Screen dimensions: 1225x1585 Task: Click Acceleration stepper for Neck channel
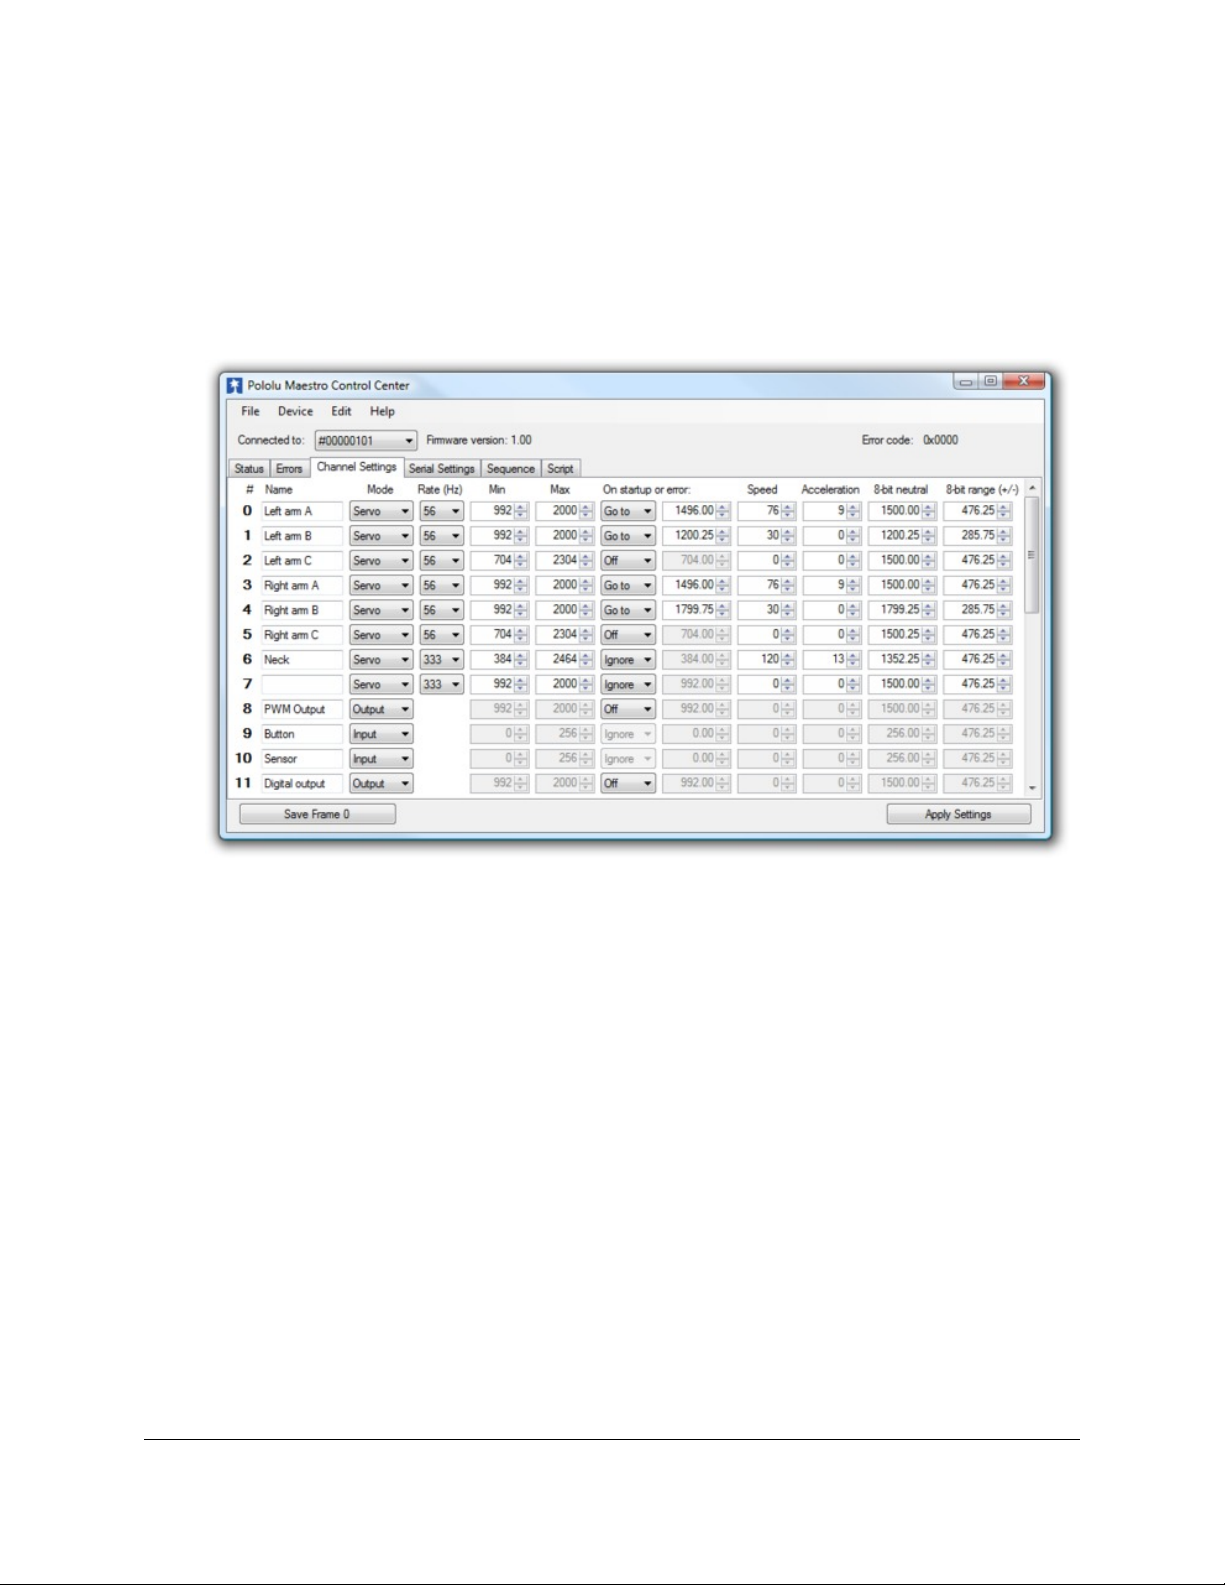pyautogui.click(x=853, y=660)
